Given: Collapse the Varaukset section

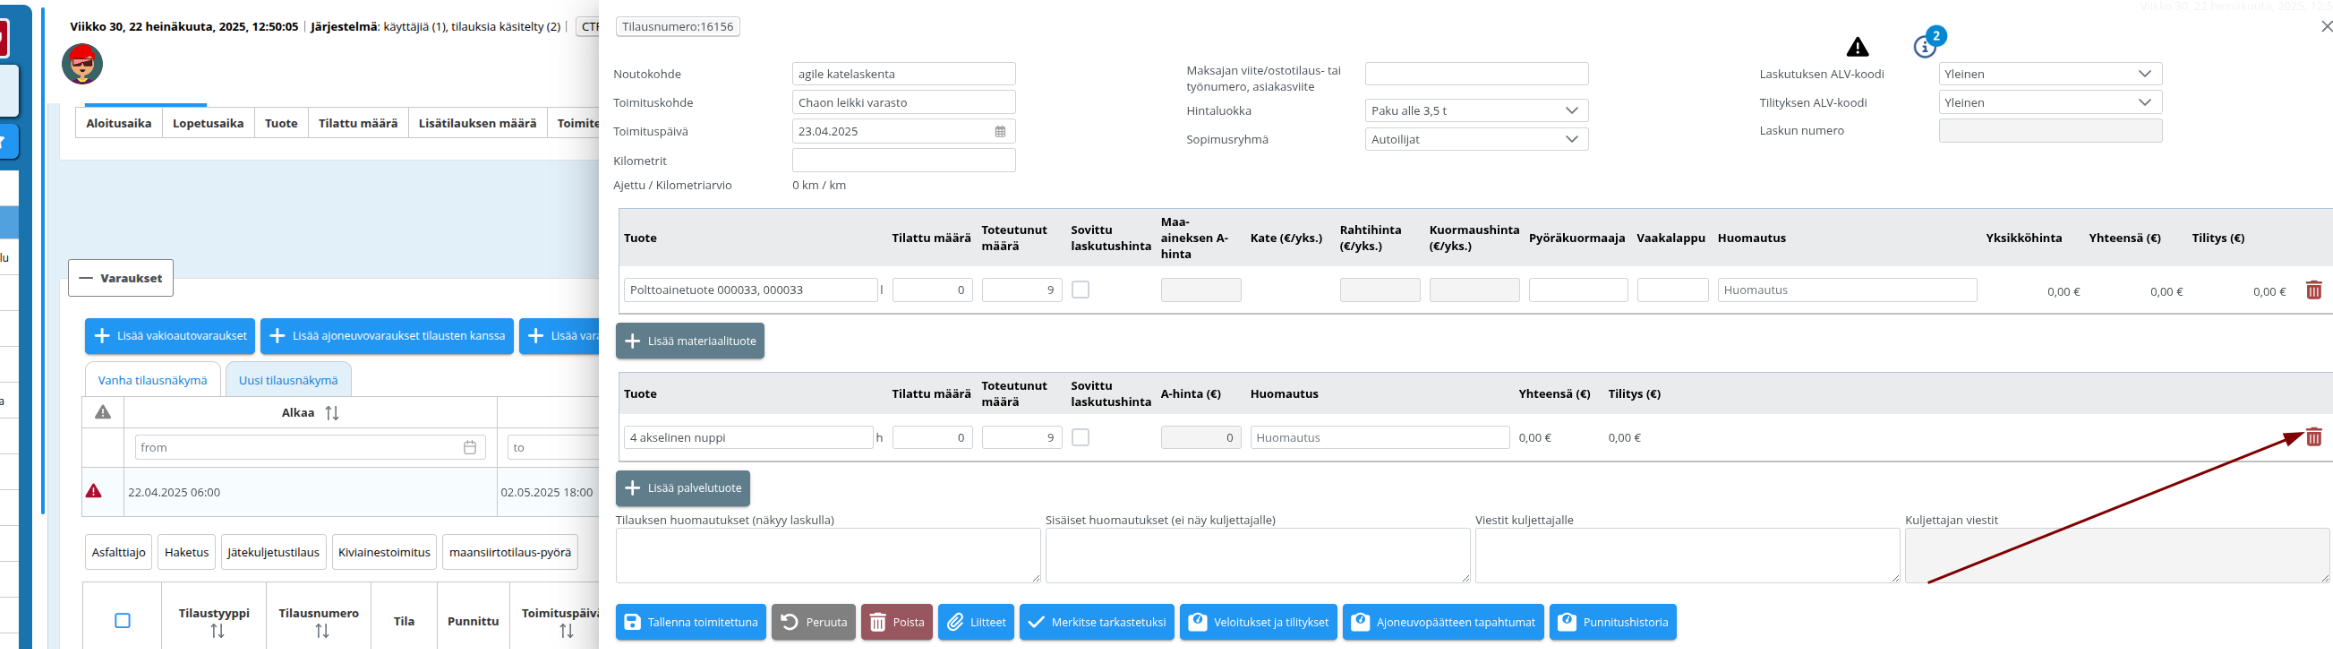Looking at the screenshot, I should 121,278.
